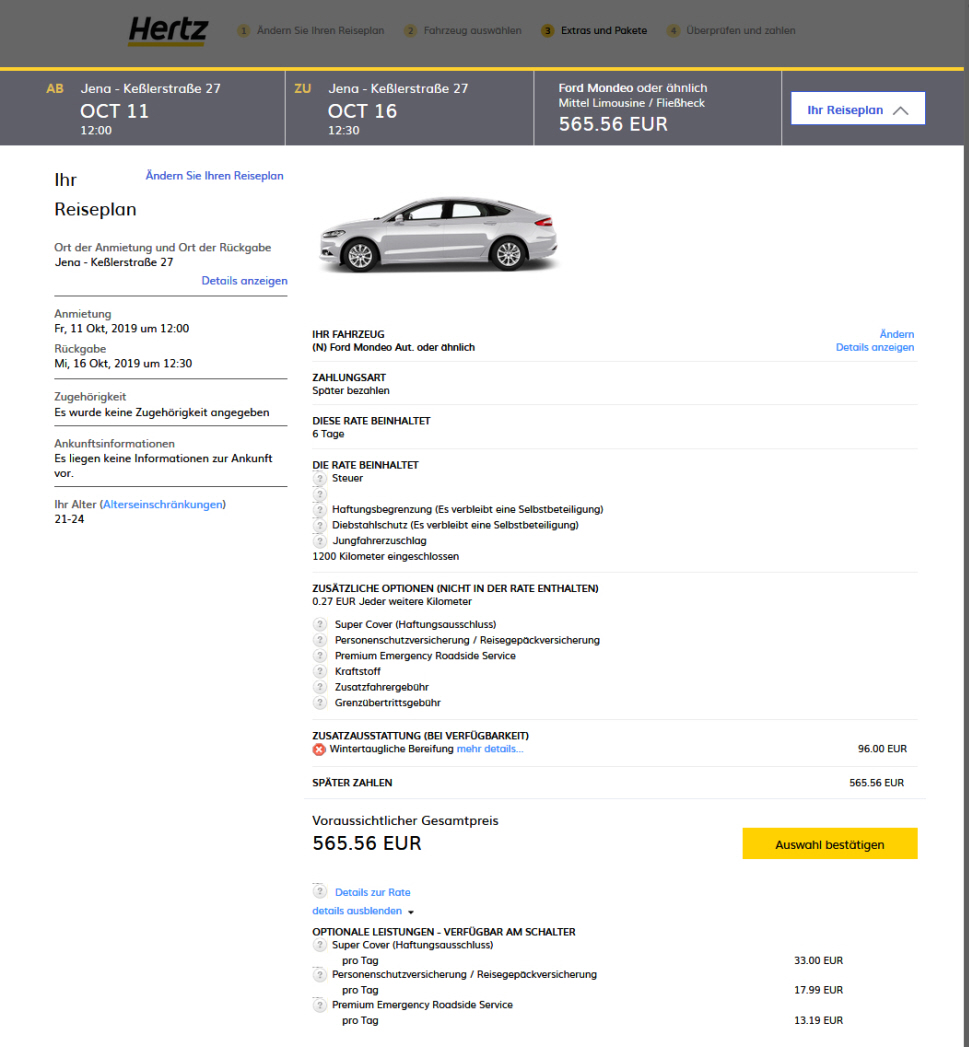Go to step 2 Fahrzeug auswählen
Image resolution: width=969 pixels, height=1047 pixels.
pos(462,31)
